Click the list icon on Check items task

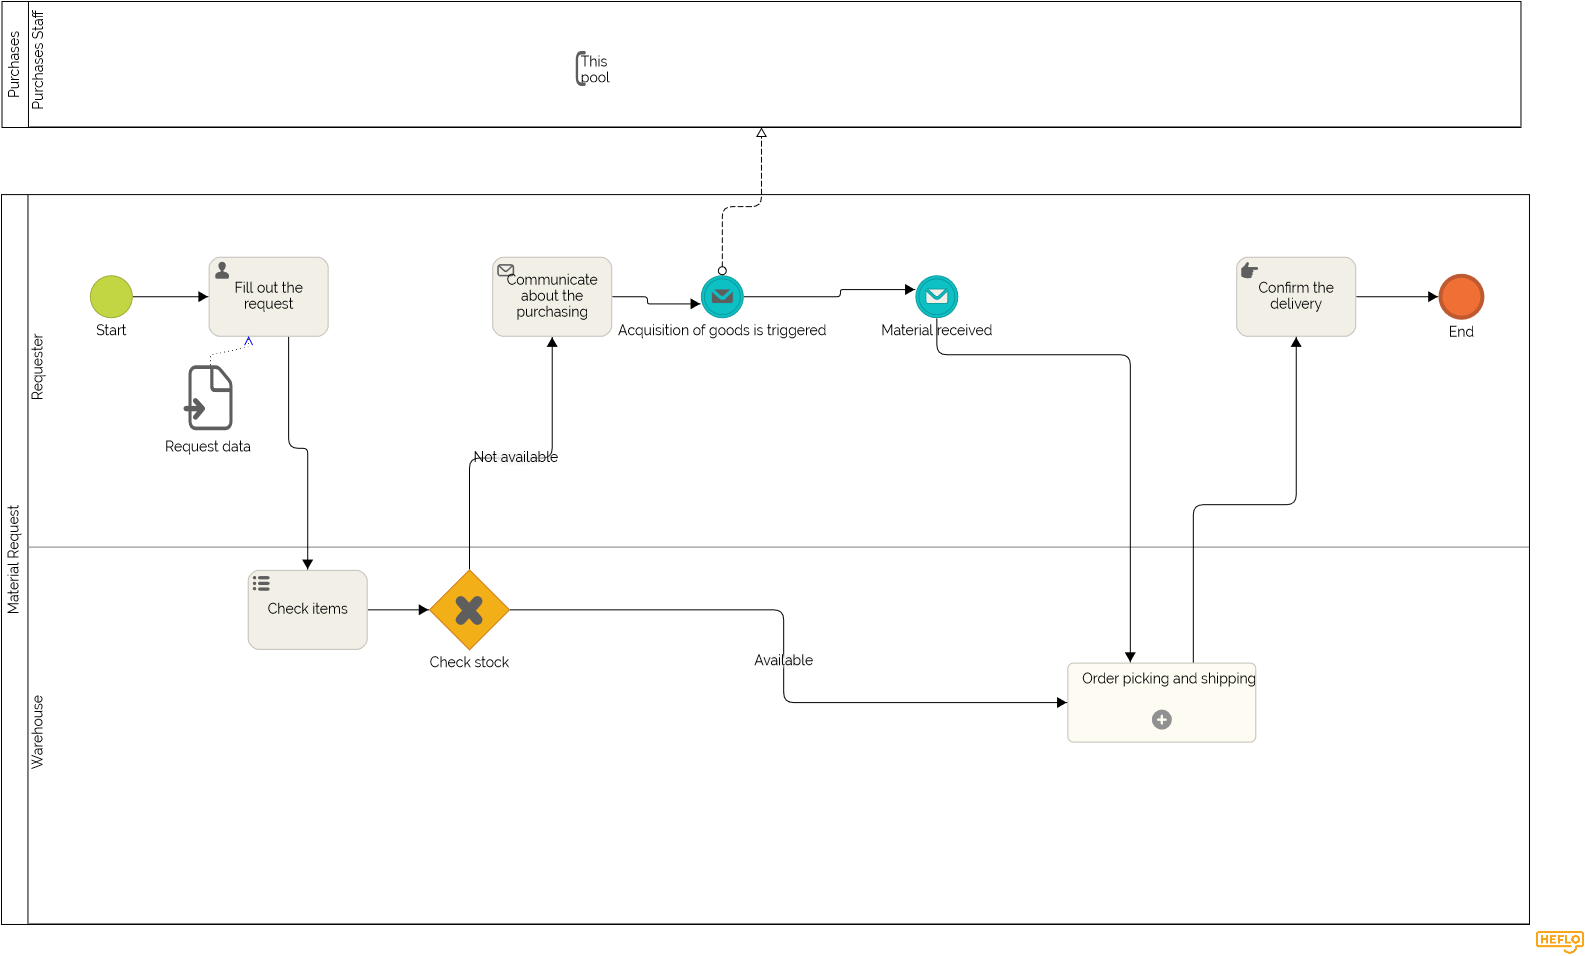[x=261, y=583]
